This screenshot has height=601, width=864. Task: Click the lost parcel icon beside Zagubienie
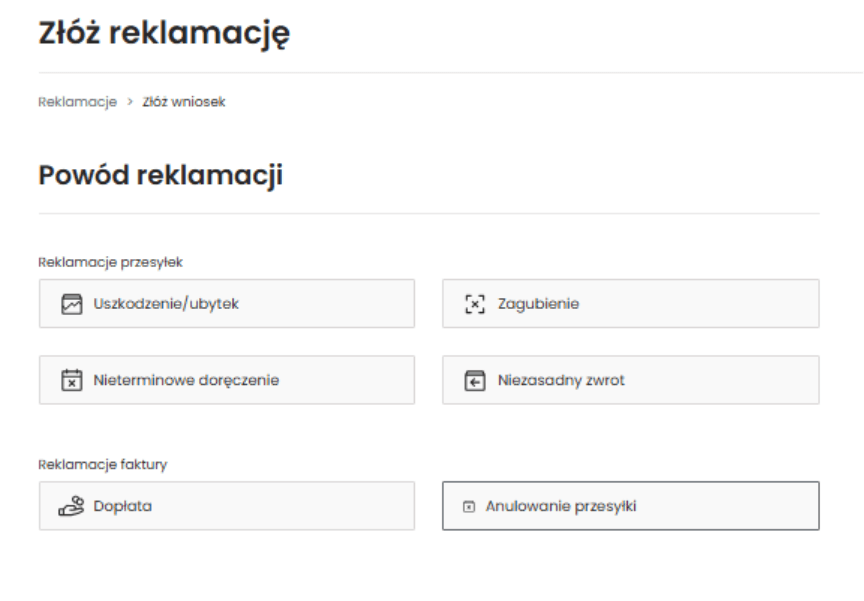(x=475, y=304)
